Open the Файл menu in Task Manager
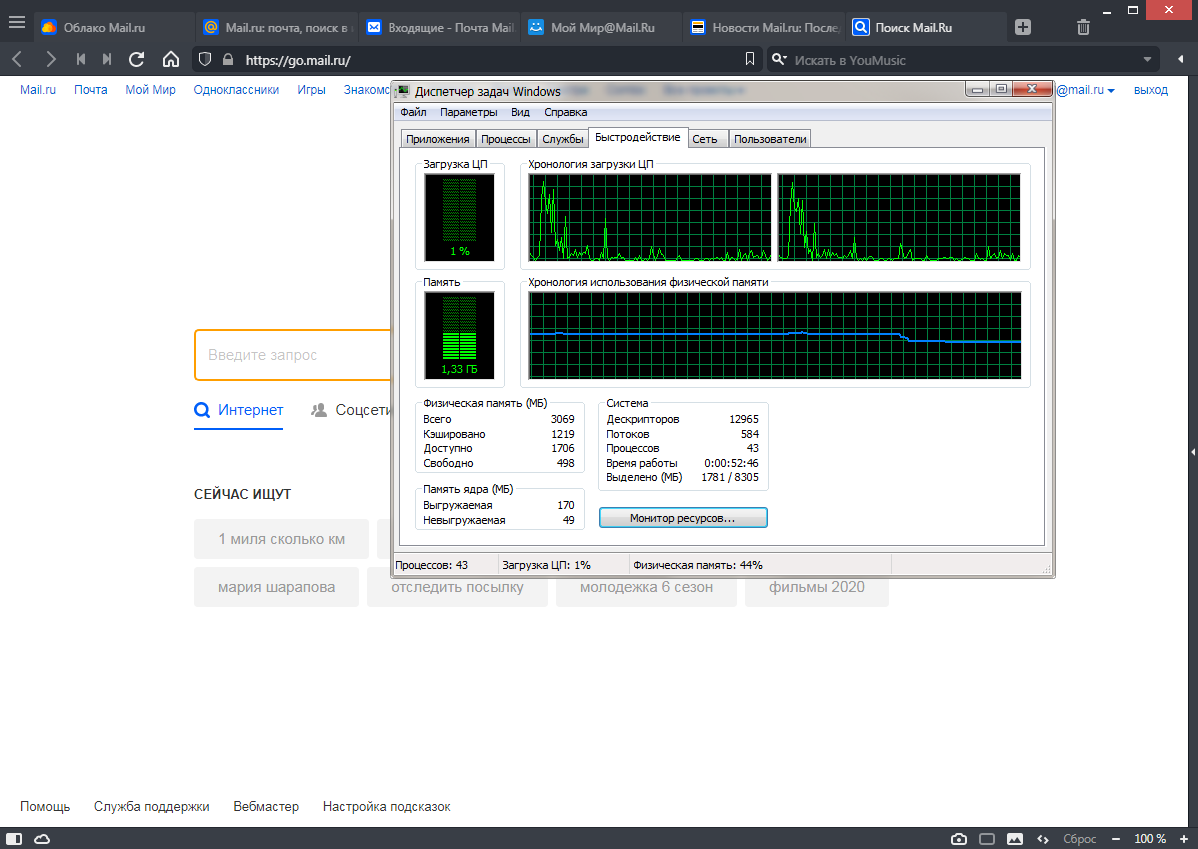Screen dimensions: 1198x849 click(413, 112)
